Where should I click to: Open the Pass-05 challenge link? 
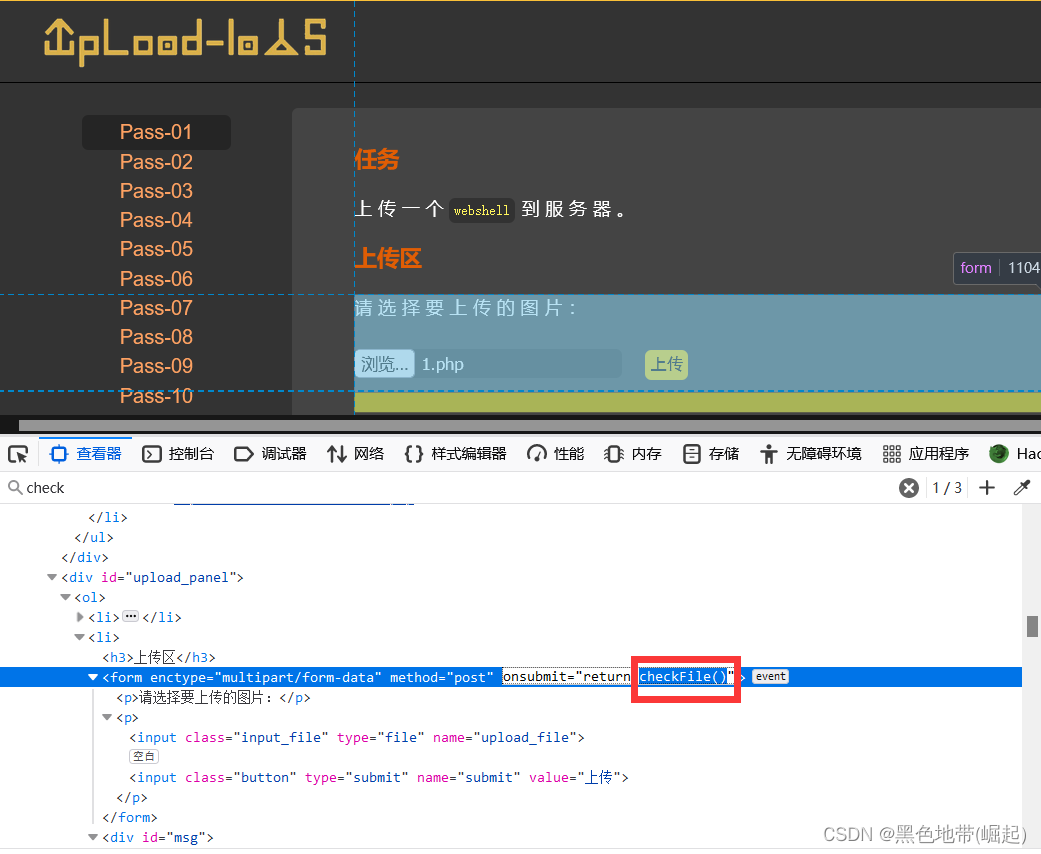pos(156,249)
